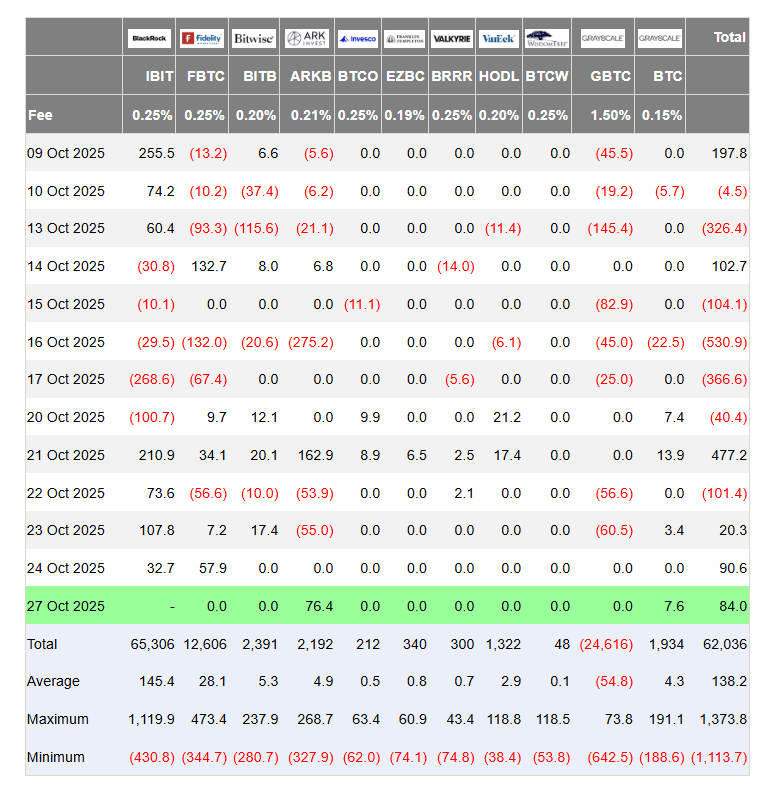
Task: Click the BlackRock logo
Action: (x=149, y=38)
